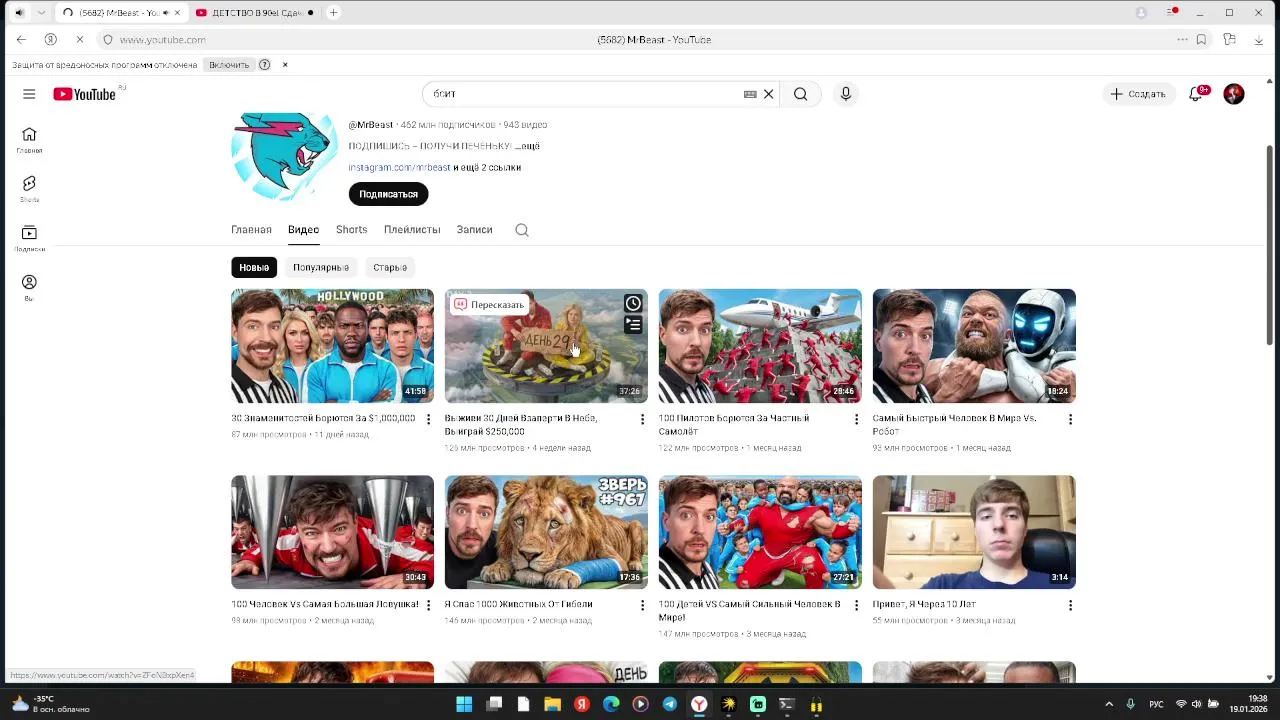Open the Hollywood 41:58 video thumbnail
Image resolution: width=1280 pixels, height=720 pixels.
(332, 346)
